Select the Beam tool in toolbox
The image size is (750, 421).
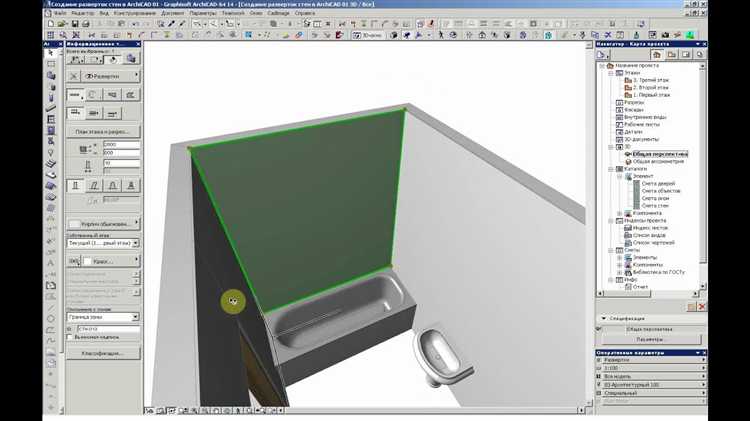pyautogui.click(x=51, y=109)
